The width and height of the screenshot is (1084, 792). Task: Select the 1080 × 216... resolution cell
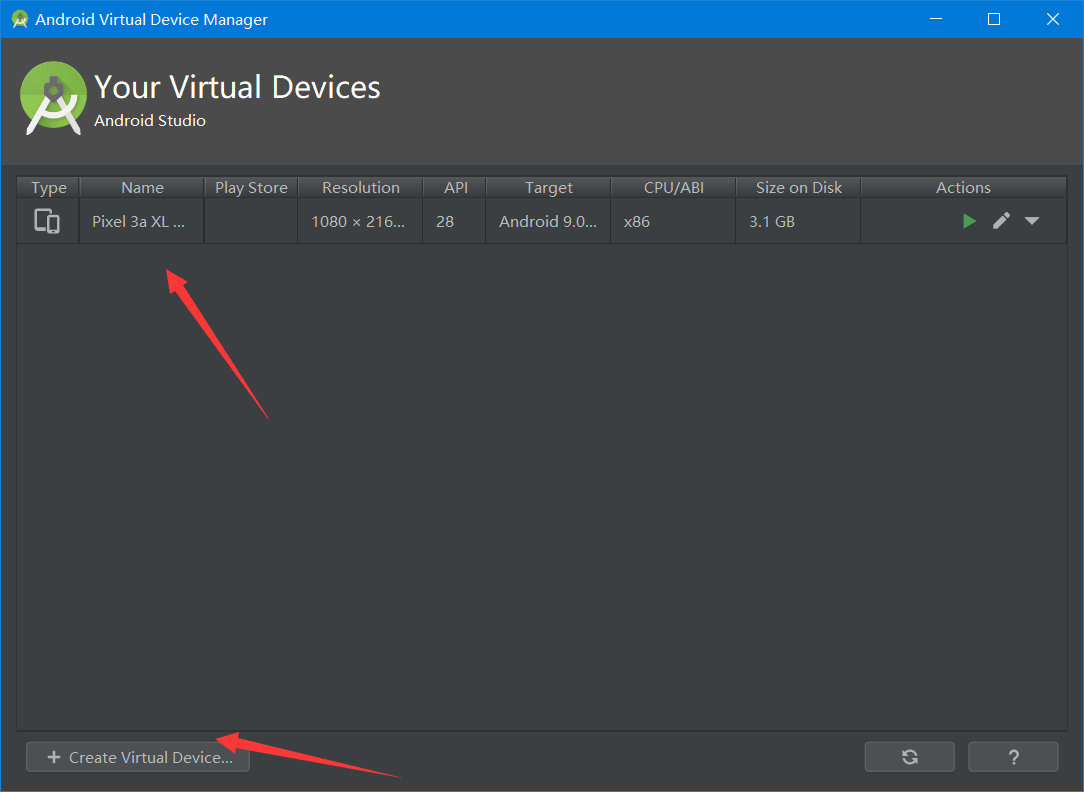click(360, 221)
